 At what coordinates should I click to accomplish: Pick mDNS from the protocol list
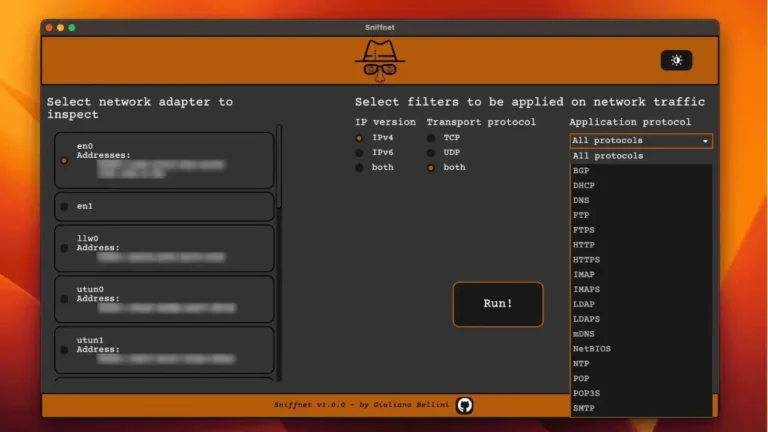[x=641, y=334]
